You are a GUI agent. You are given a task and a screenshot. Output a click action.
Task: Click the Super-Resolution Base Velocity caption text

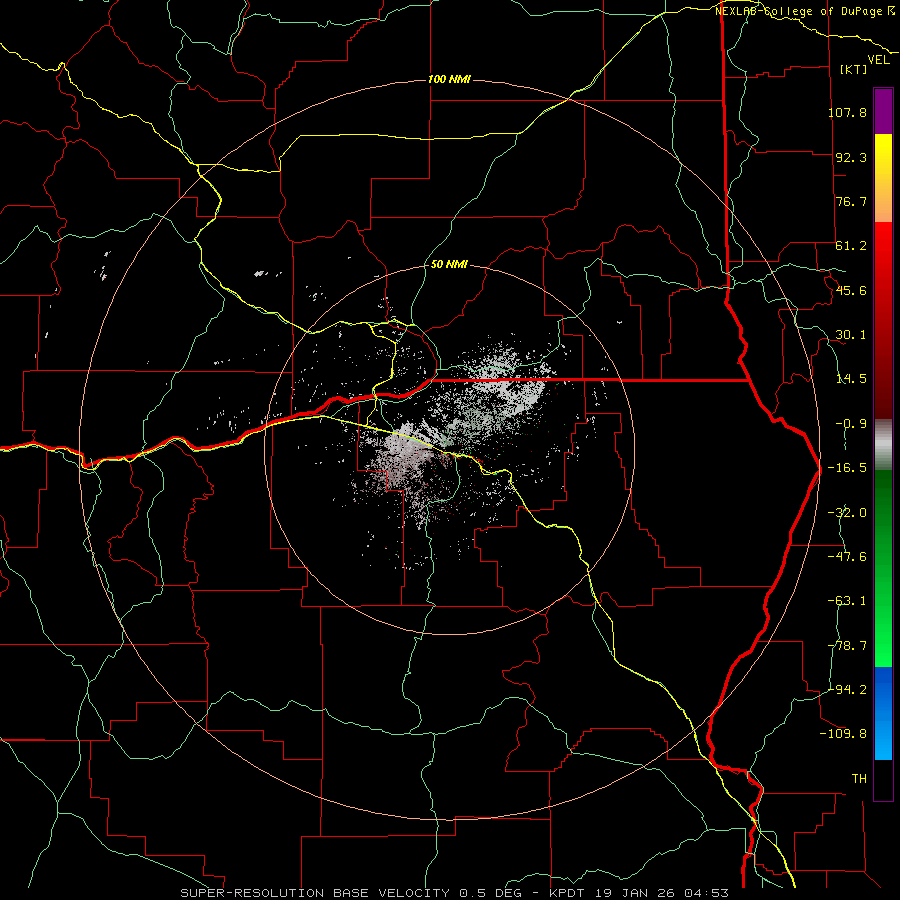click(x=317, y=893)
